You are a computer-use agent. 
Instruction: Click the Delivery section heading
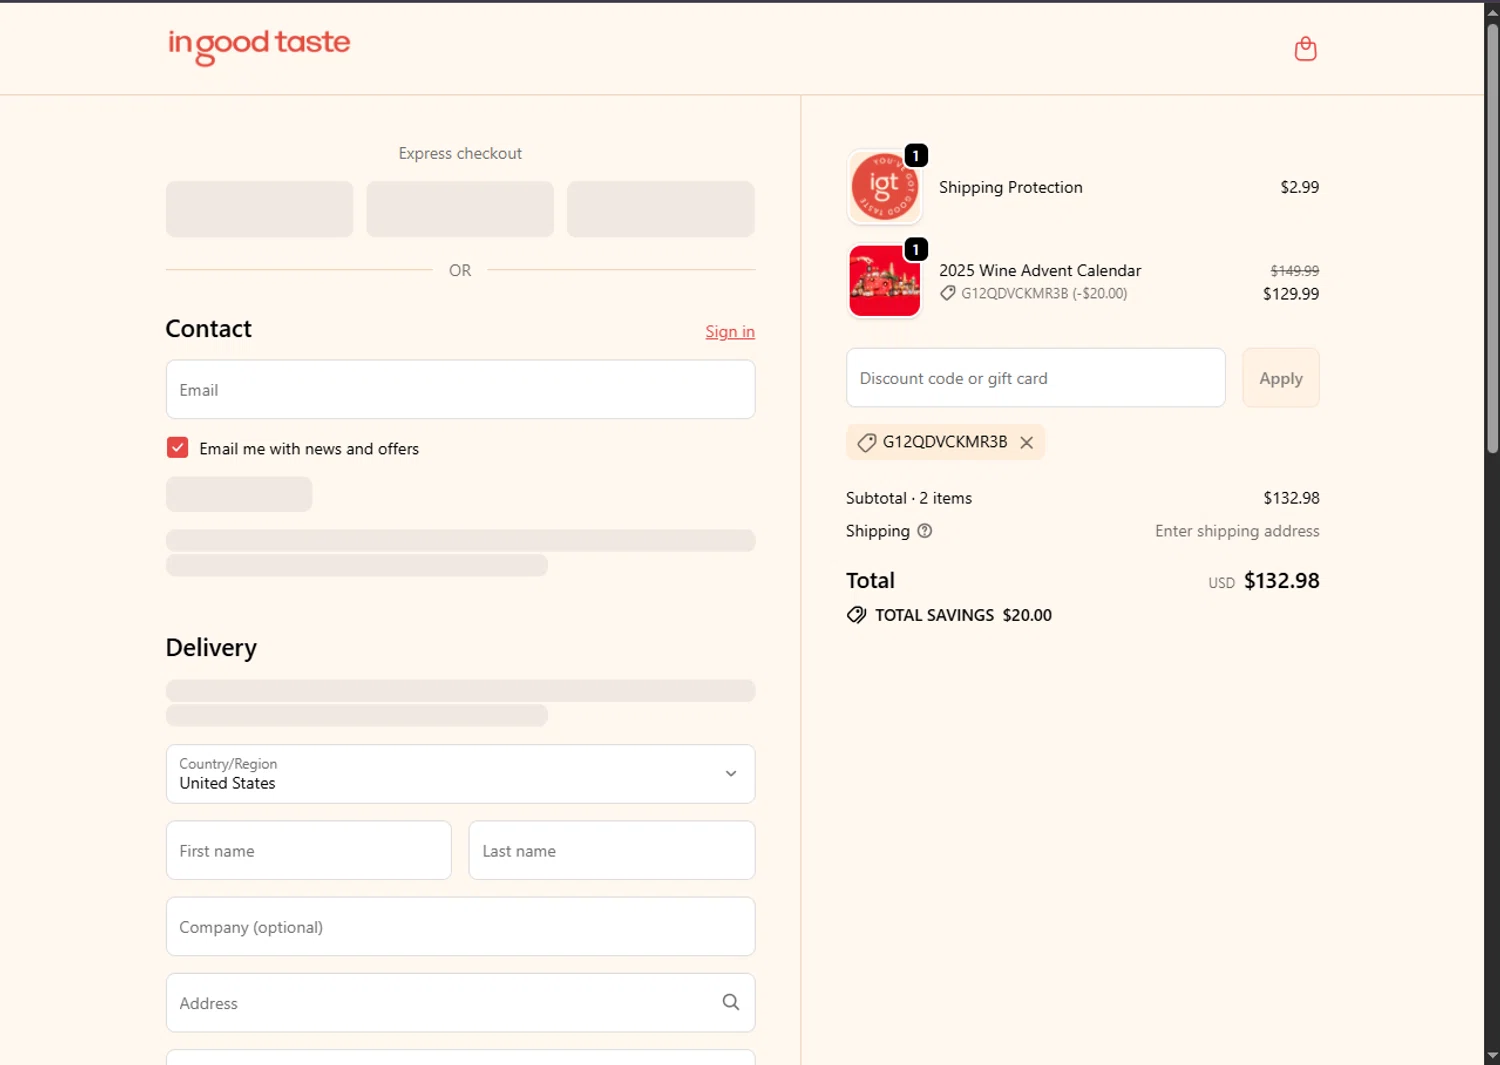211,648
